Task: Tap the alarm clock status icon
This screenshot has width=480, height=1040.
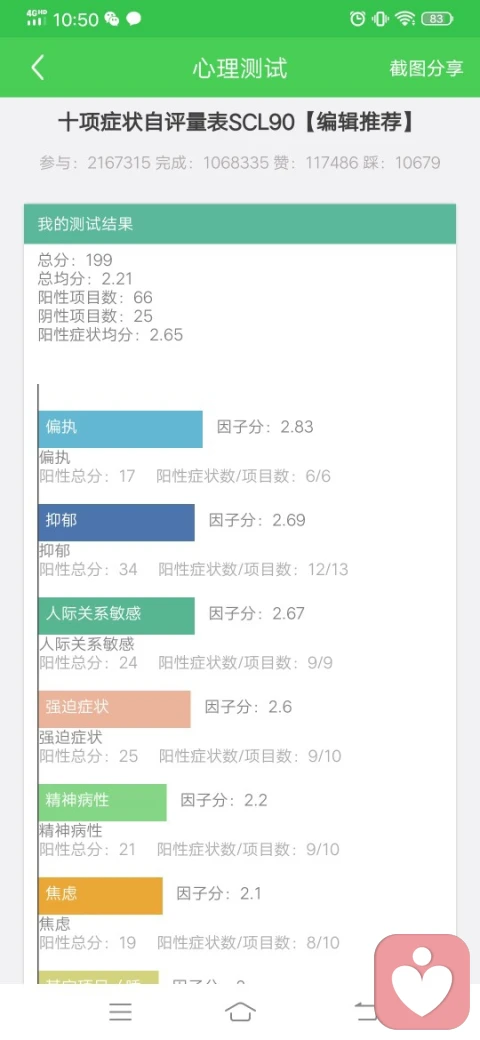Action: click(357, 19)
